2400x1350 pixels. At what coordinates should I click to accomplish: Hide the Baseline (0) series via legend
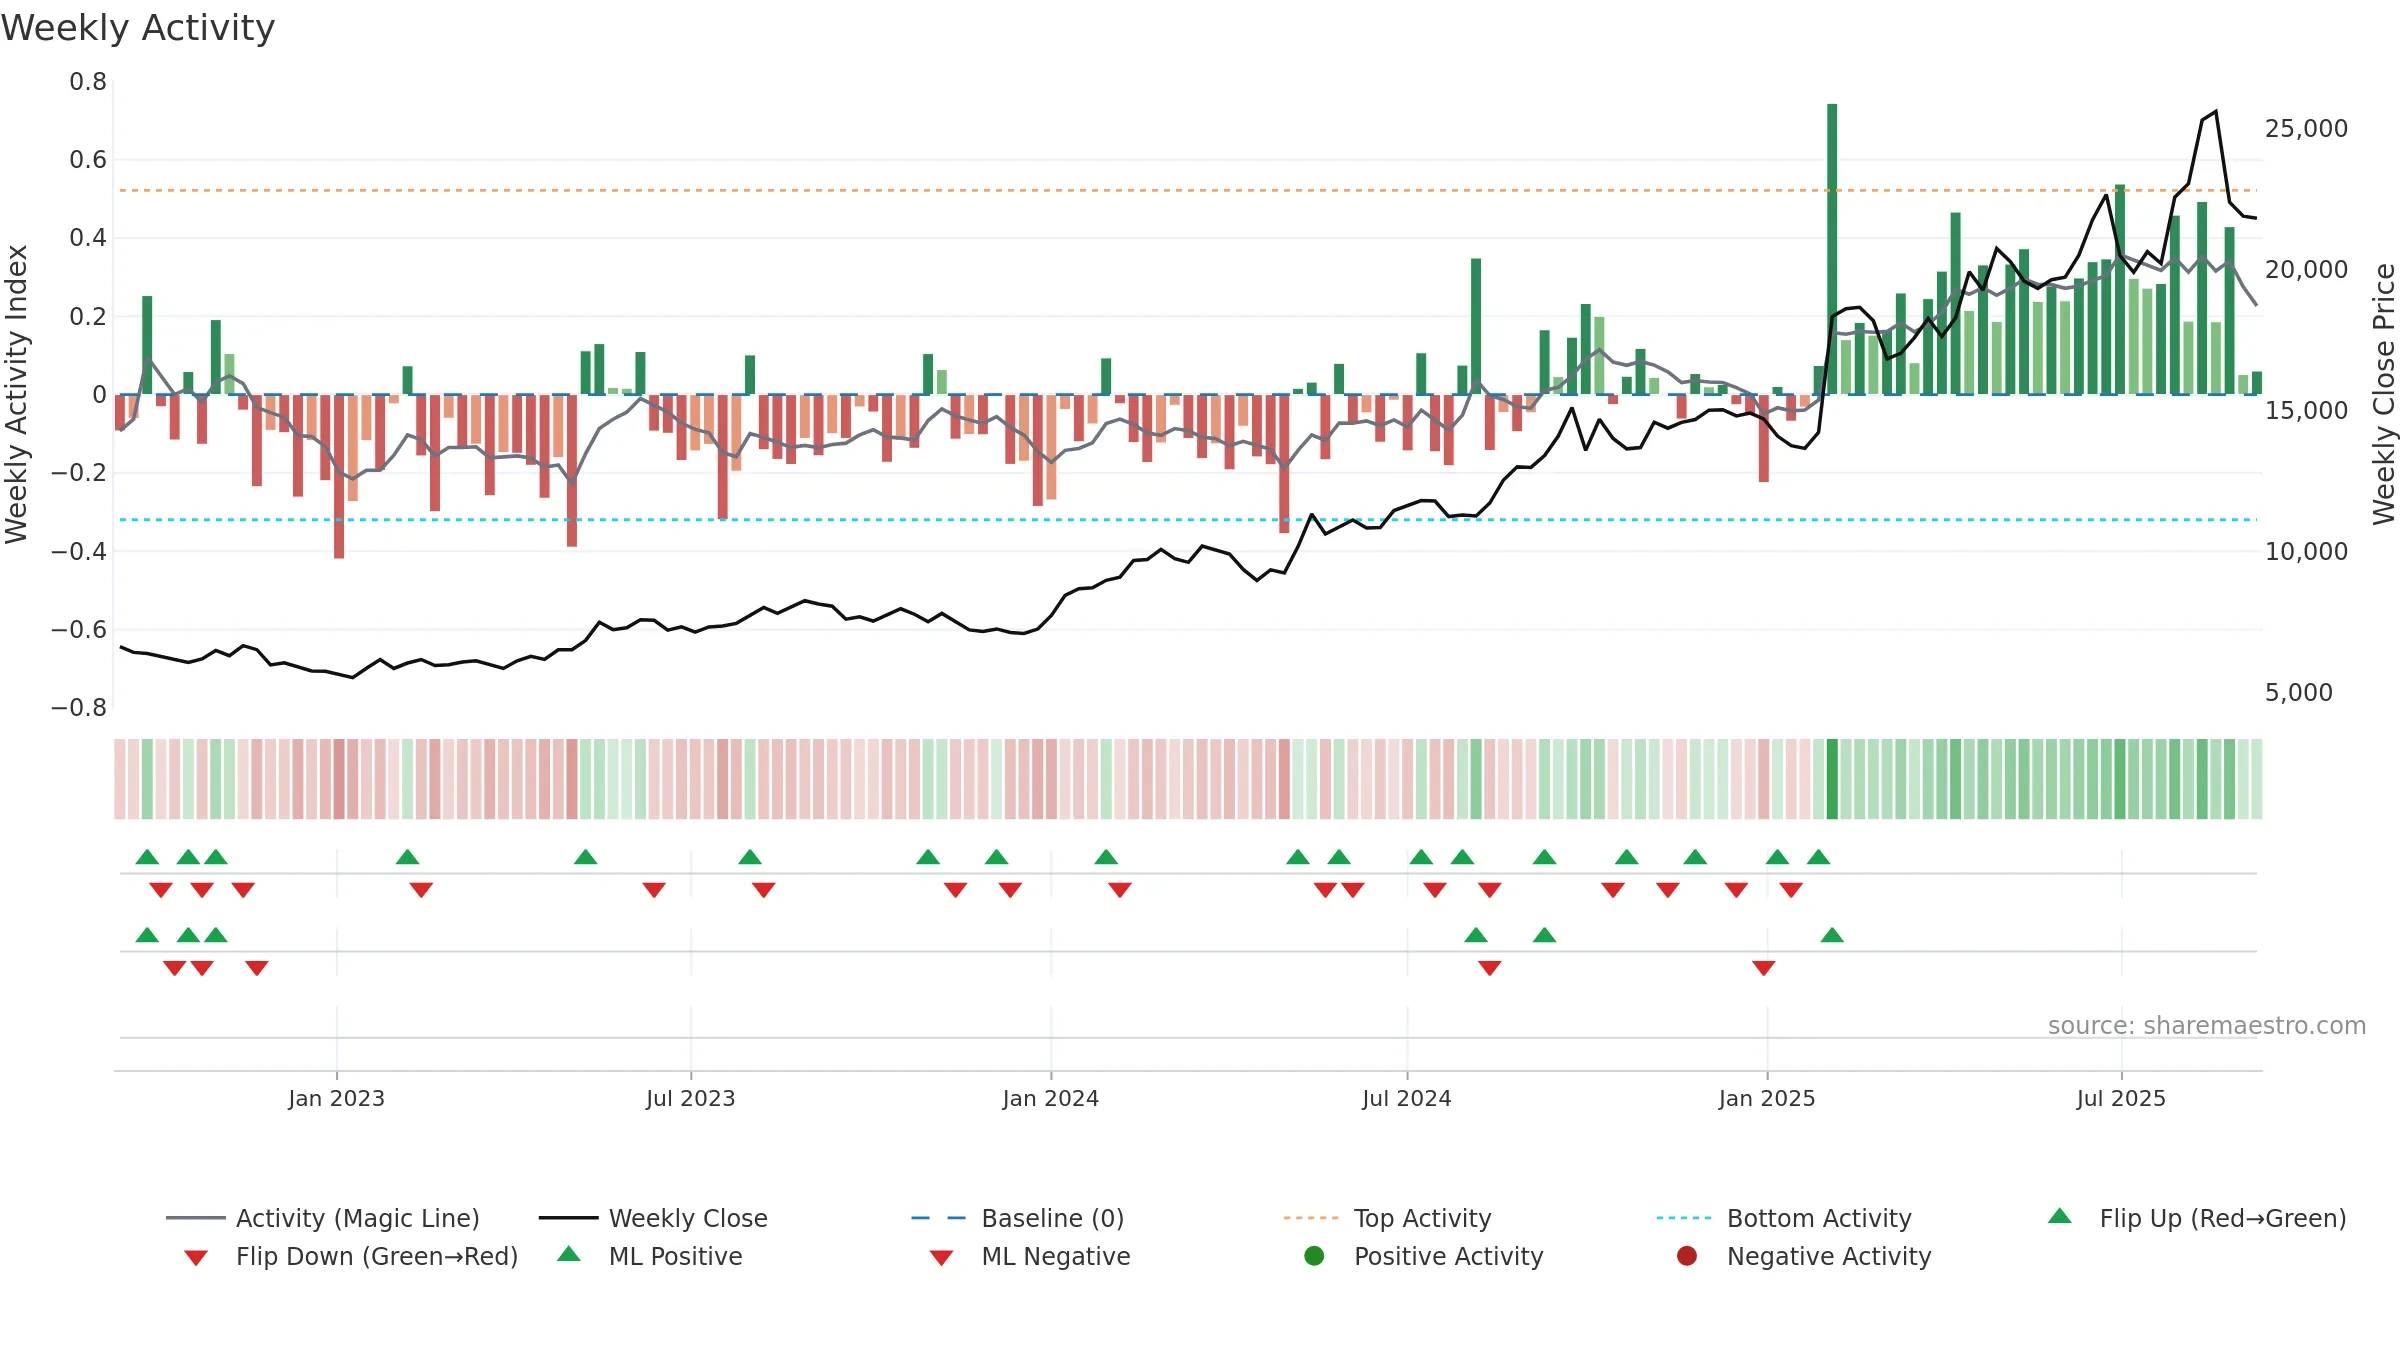(x=1018, y=1218)
